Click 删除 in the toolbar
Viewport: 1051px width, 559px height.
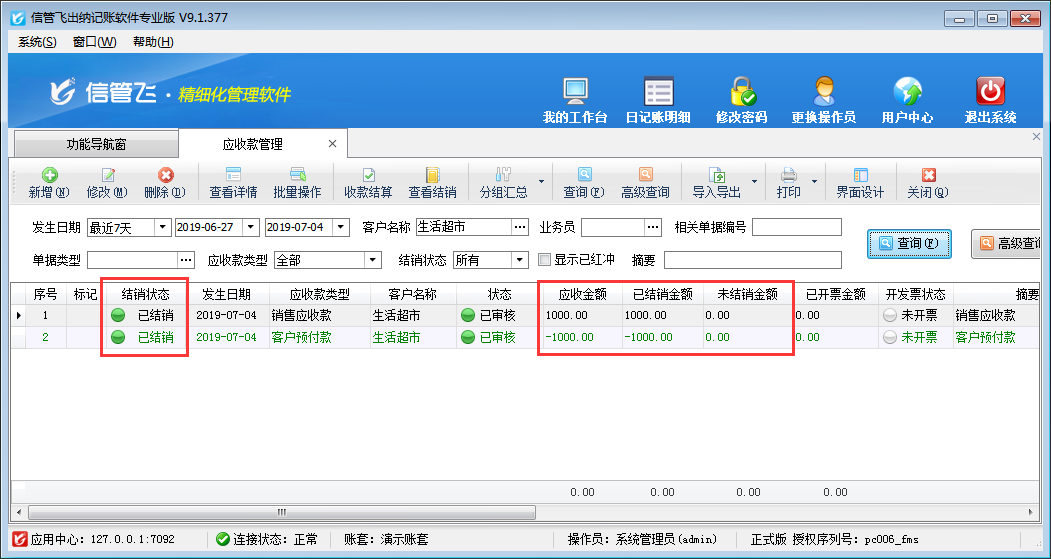[x=165, y=183]
